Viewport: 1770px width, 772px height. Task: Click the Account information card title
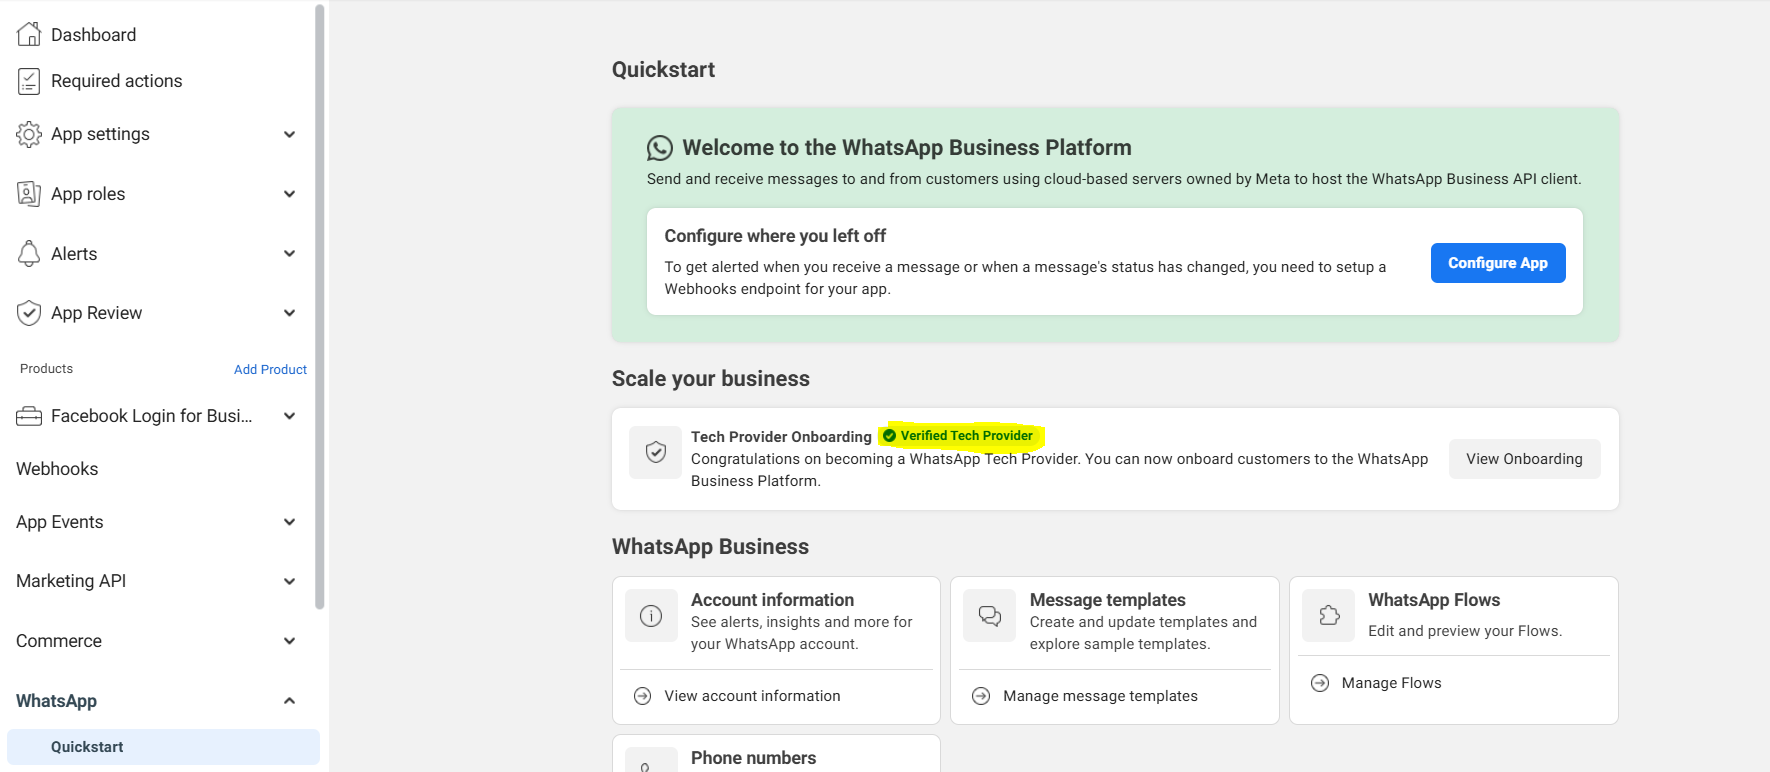772,600
